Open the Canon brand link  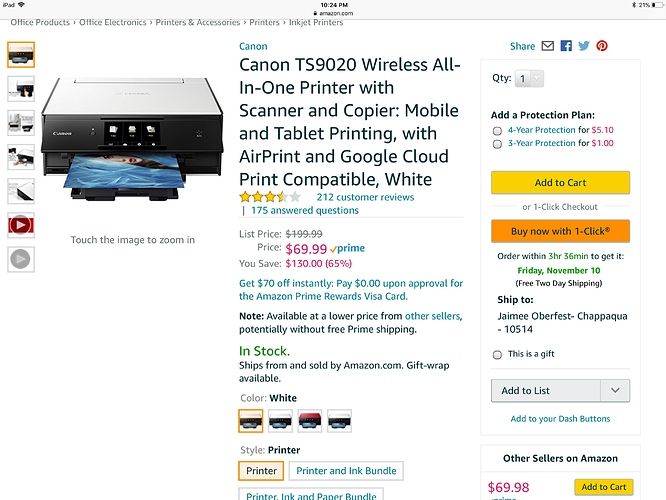[x=253, y=46]
